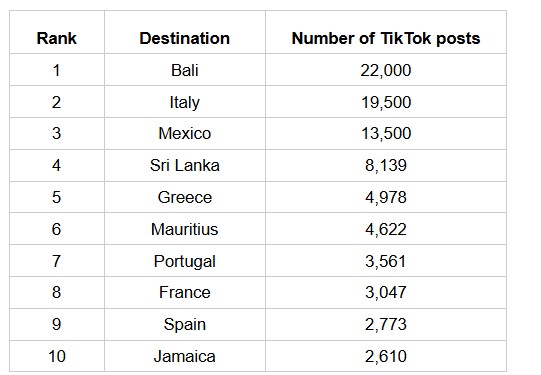Click the 19,500 posts value

pyautogui.click(x=386, y=102)
